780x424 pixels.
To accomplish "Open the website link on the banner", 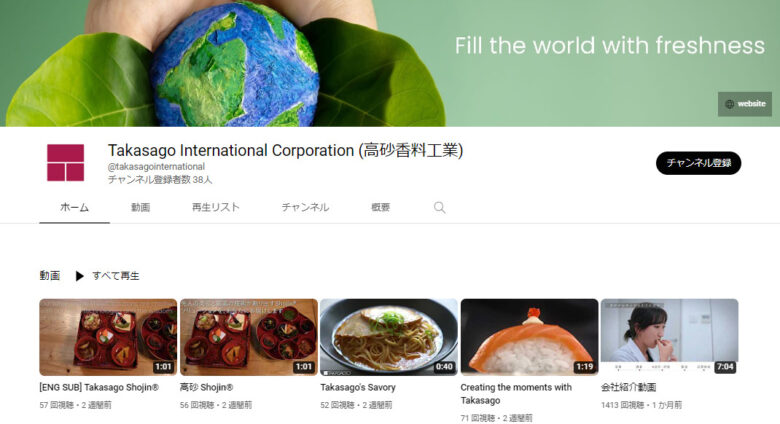I will [x=745, y=104].
